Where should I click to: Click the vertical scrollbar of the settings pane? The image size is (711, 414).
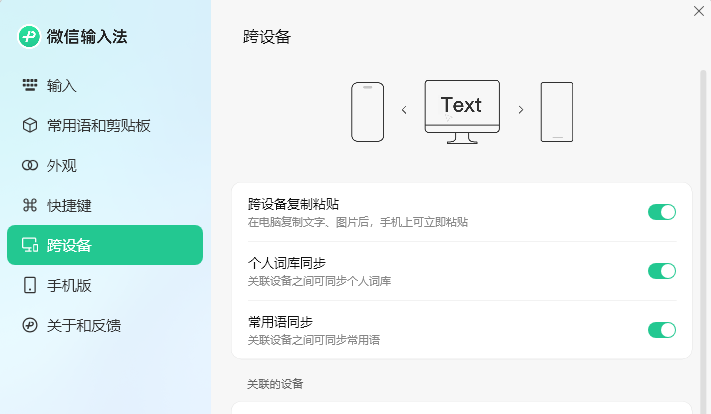coord(703,240)
